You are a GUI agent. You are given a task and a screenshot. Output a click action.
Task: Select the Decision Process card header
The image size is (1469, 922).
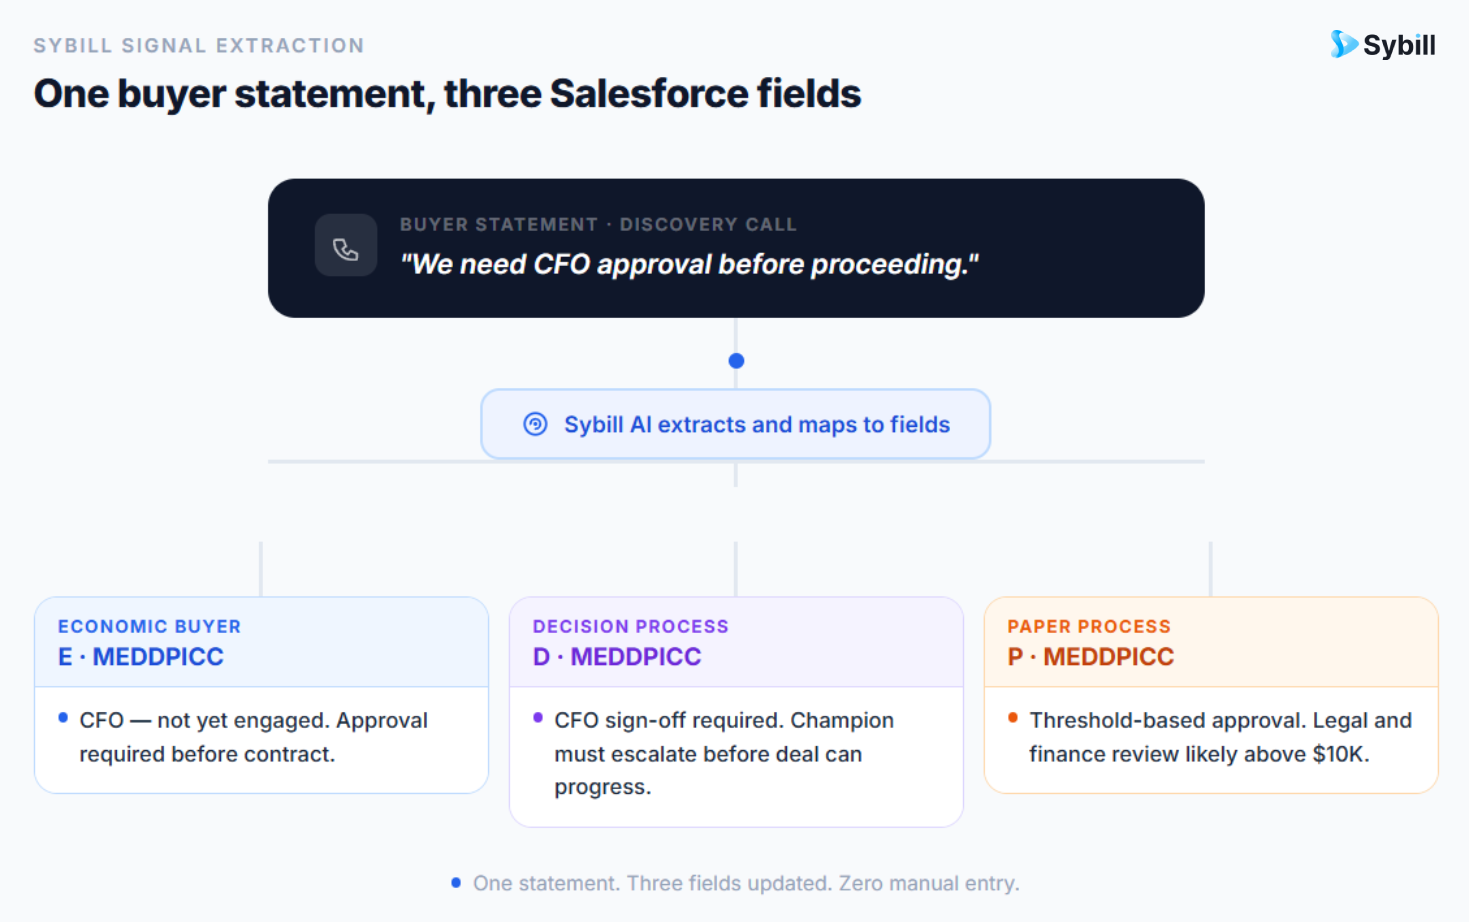coord(736,642)
